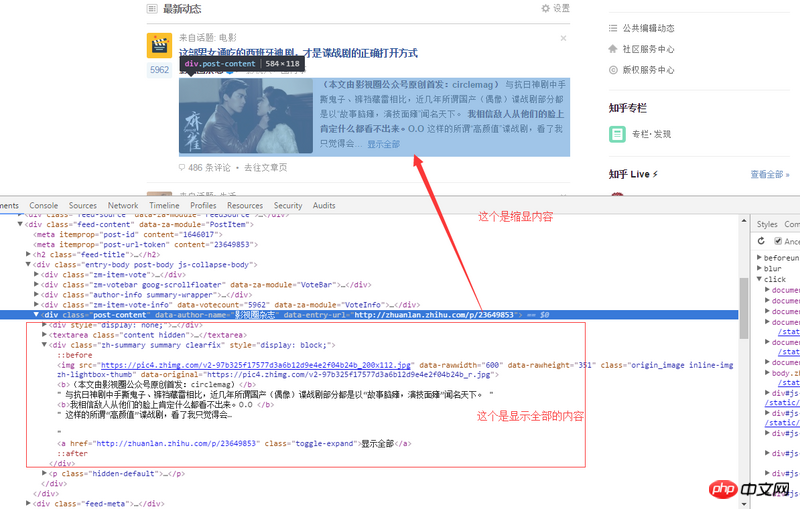Screen dimensions: 800x509
Task: Select the meta post-id 1646017 line
Action: [128, 234]
